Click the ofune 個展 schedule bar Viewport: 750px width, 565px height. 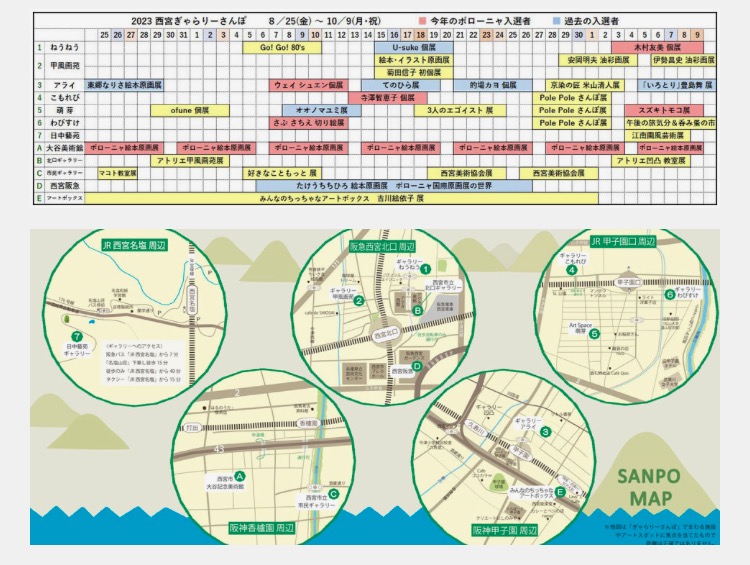pos(190,111)
